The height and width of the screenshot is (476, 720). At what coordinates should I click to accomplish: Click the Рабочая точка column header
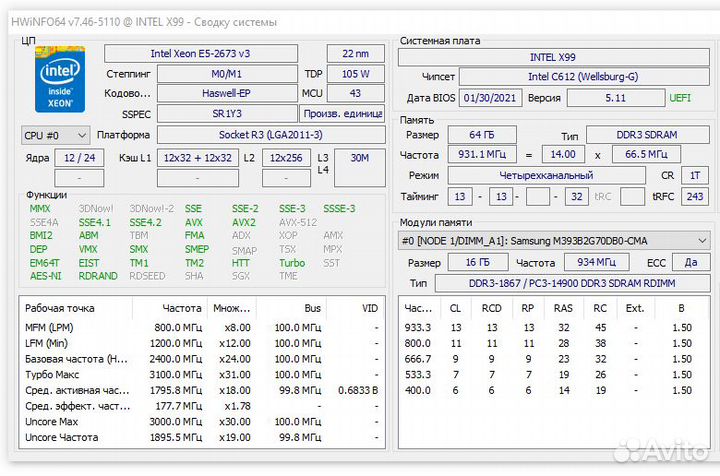(58, 308)
